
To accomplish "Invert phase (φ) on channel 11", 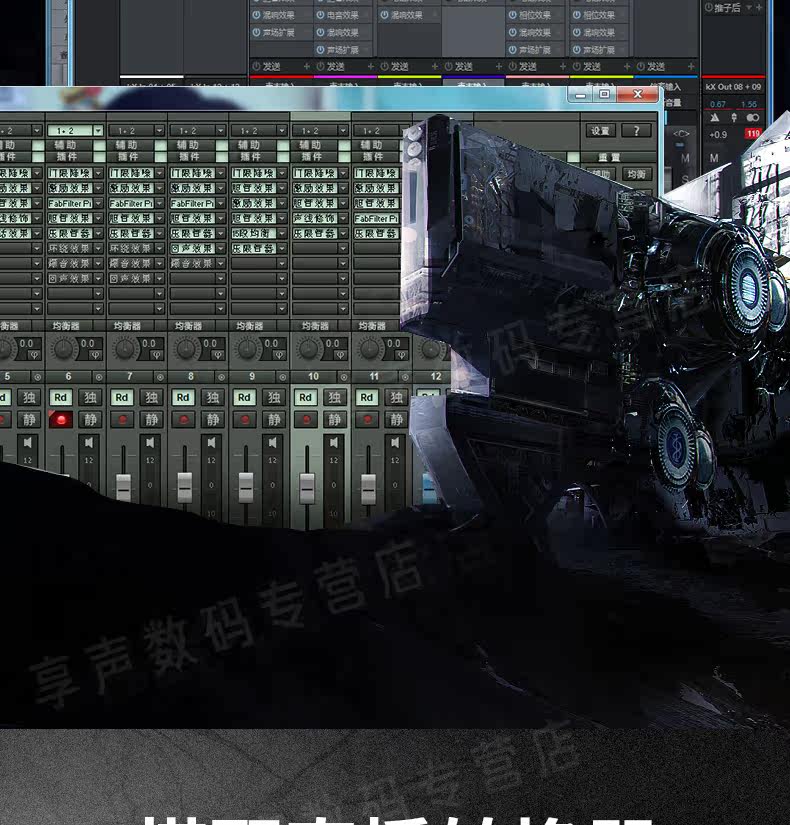I will click(402, 355).
